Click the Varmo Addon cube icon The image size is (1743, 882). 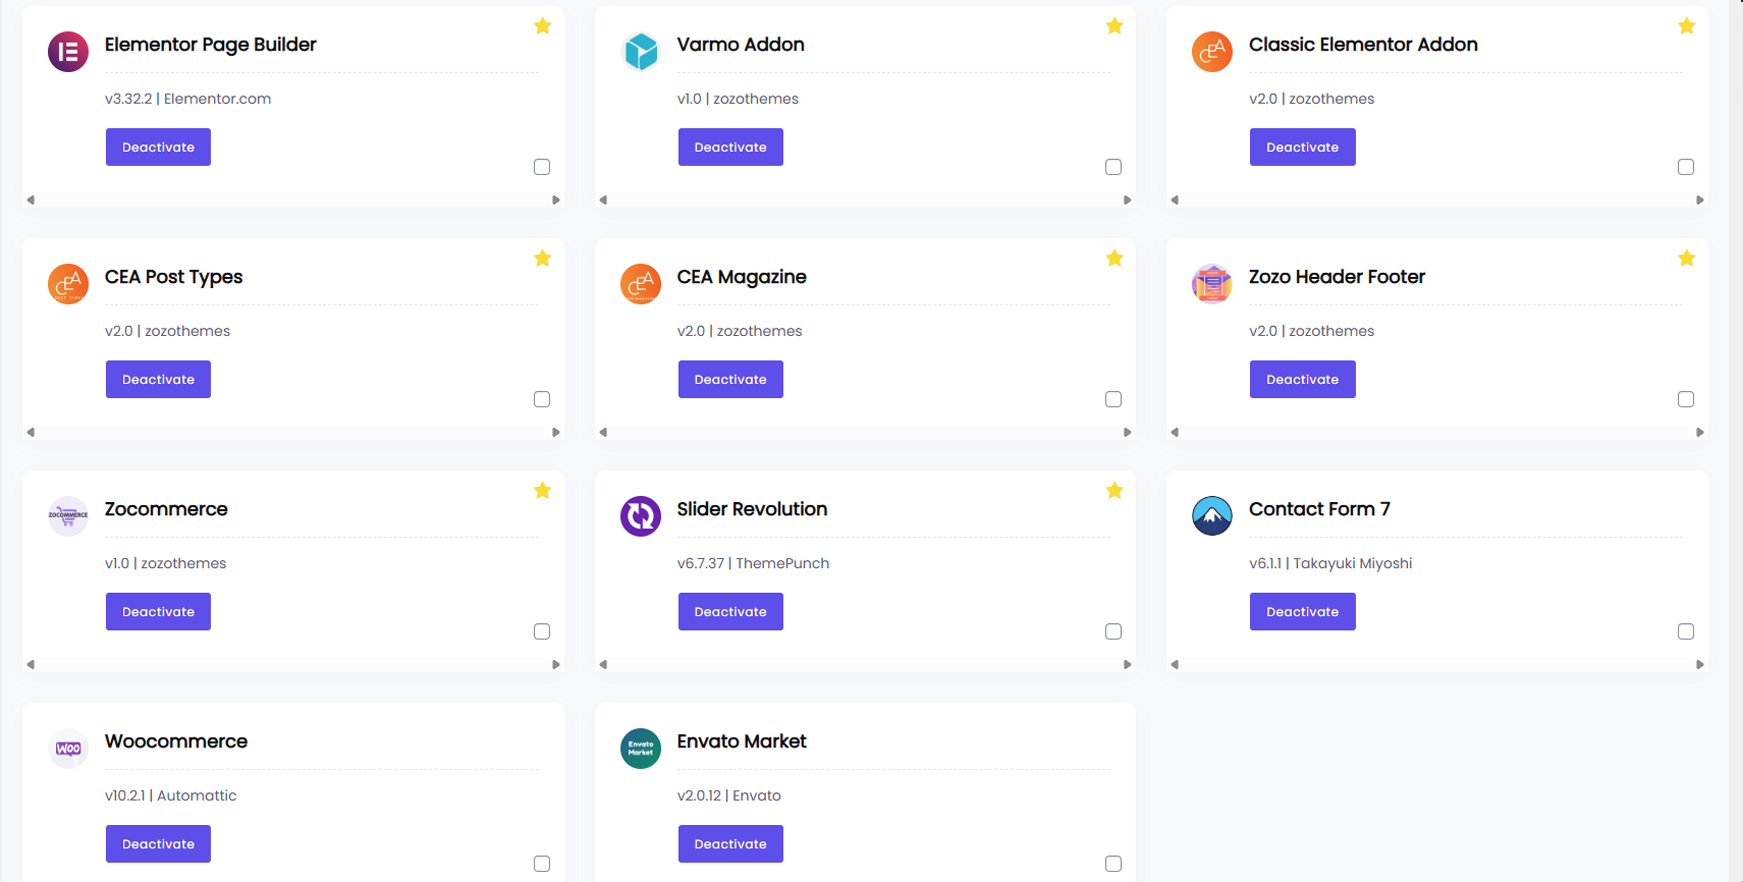pos(640,52)
